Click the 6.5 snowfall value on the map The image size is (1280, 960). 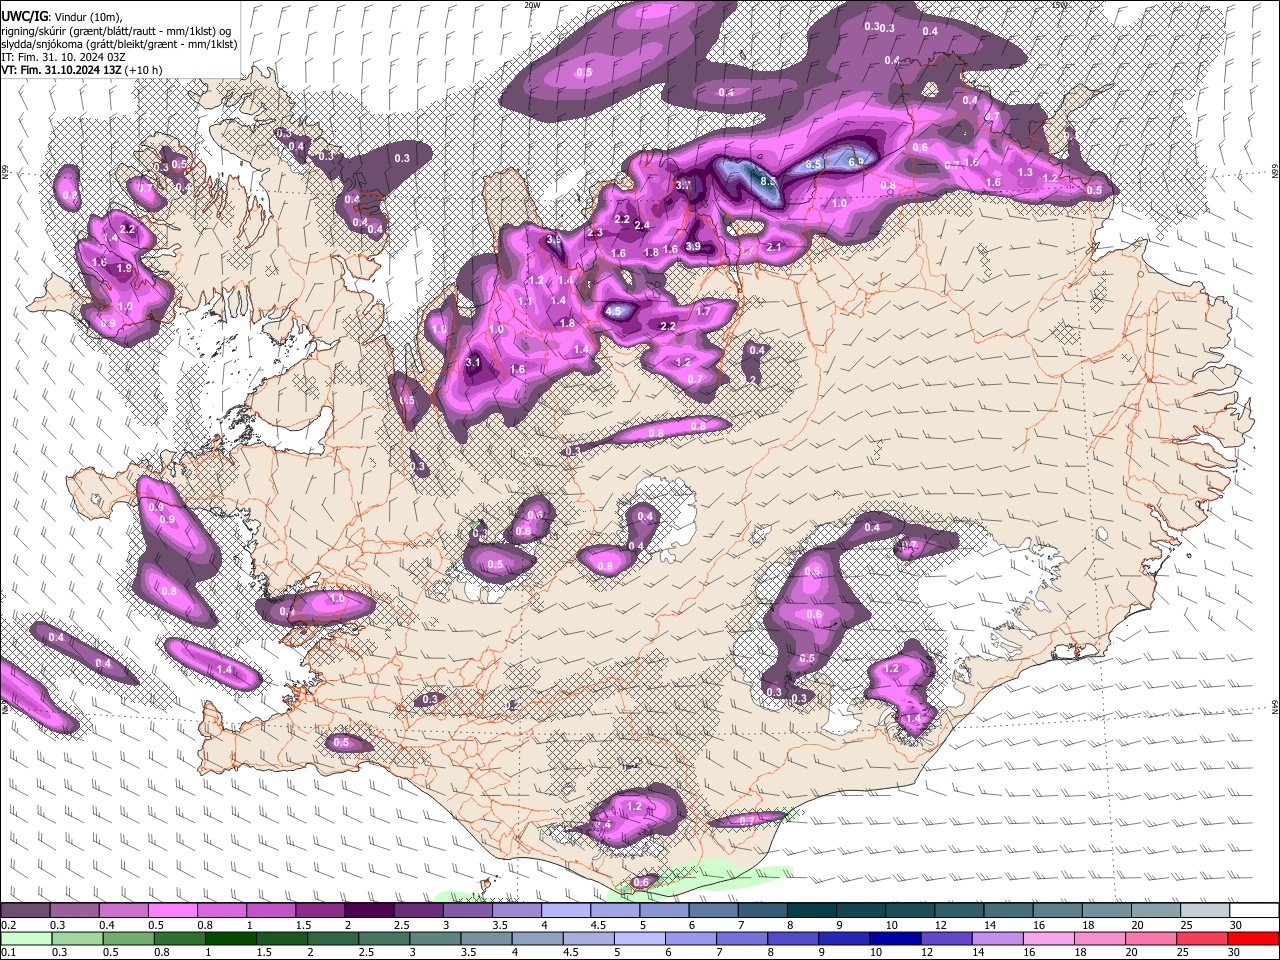pyautogui.click(x=814, y=164)
